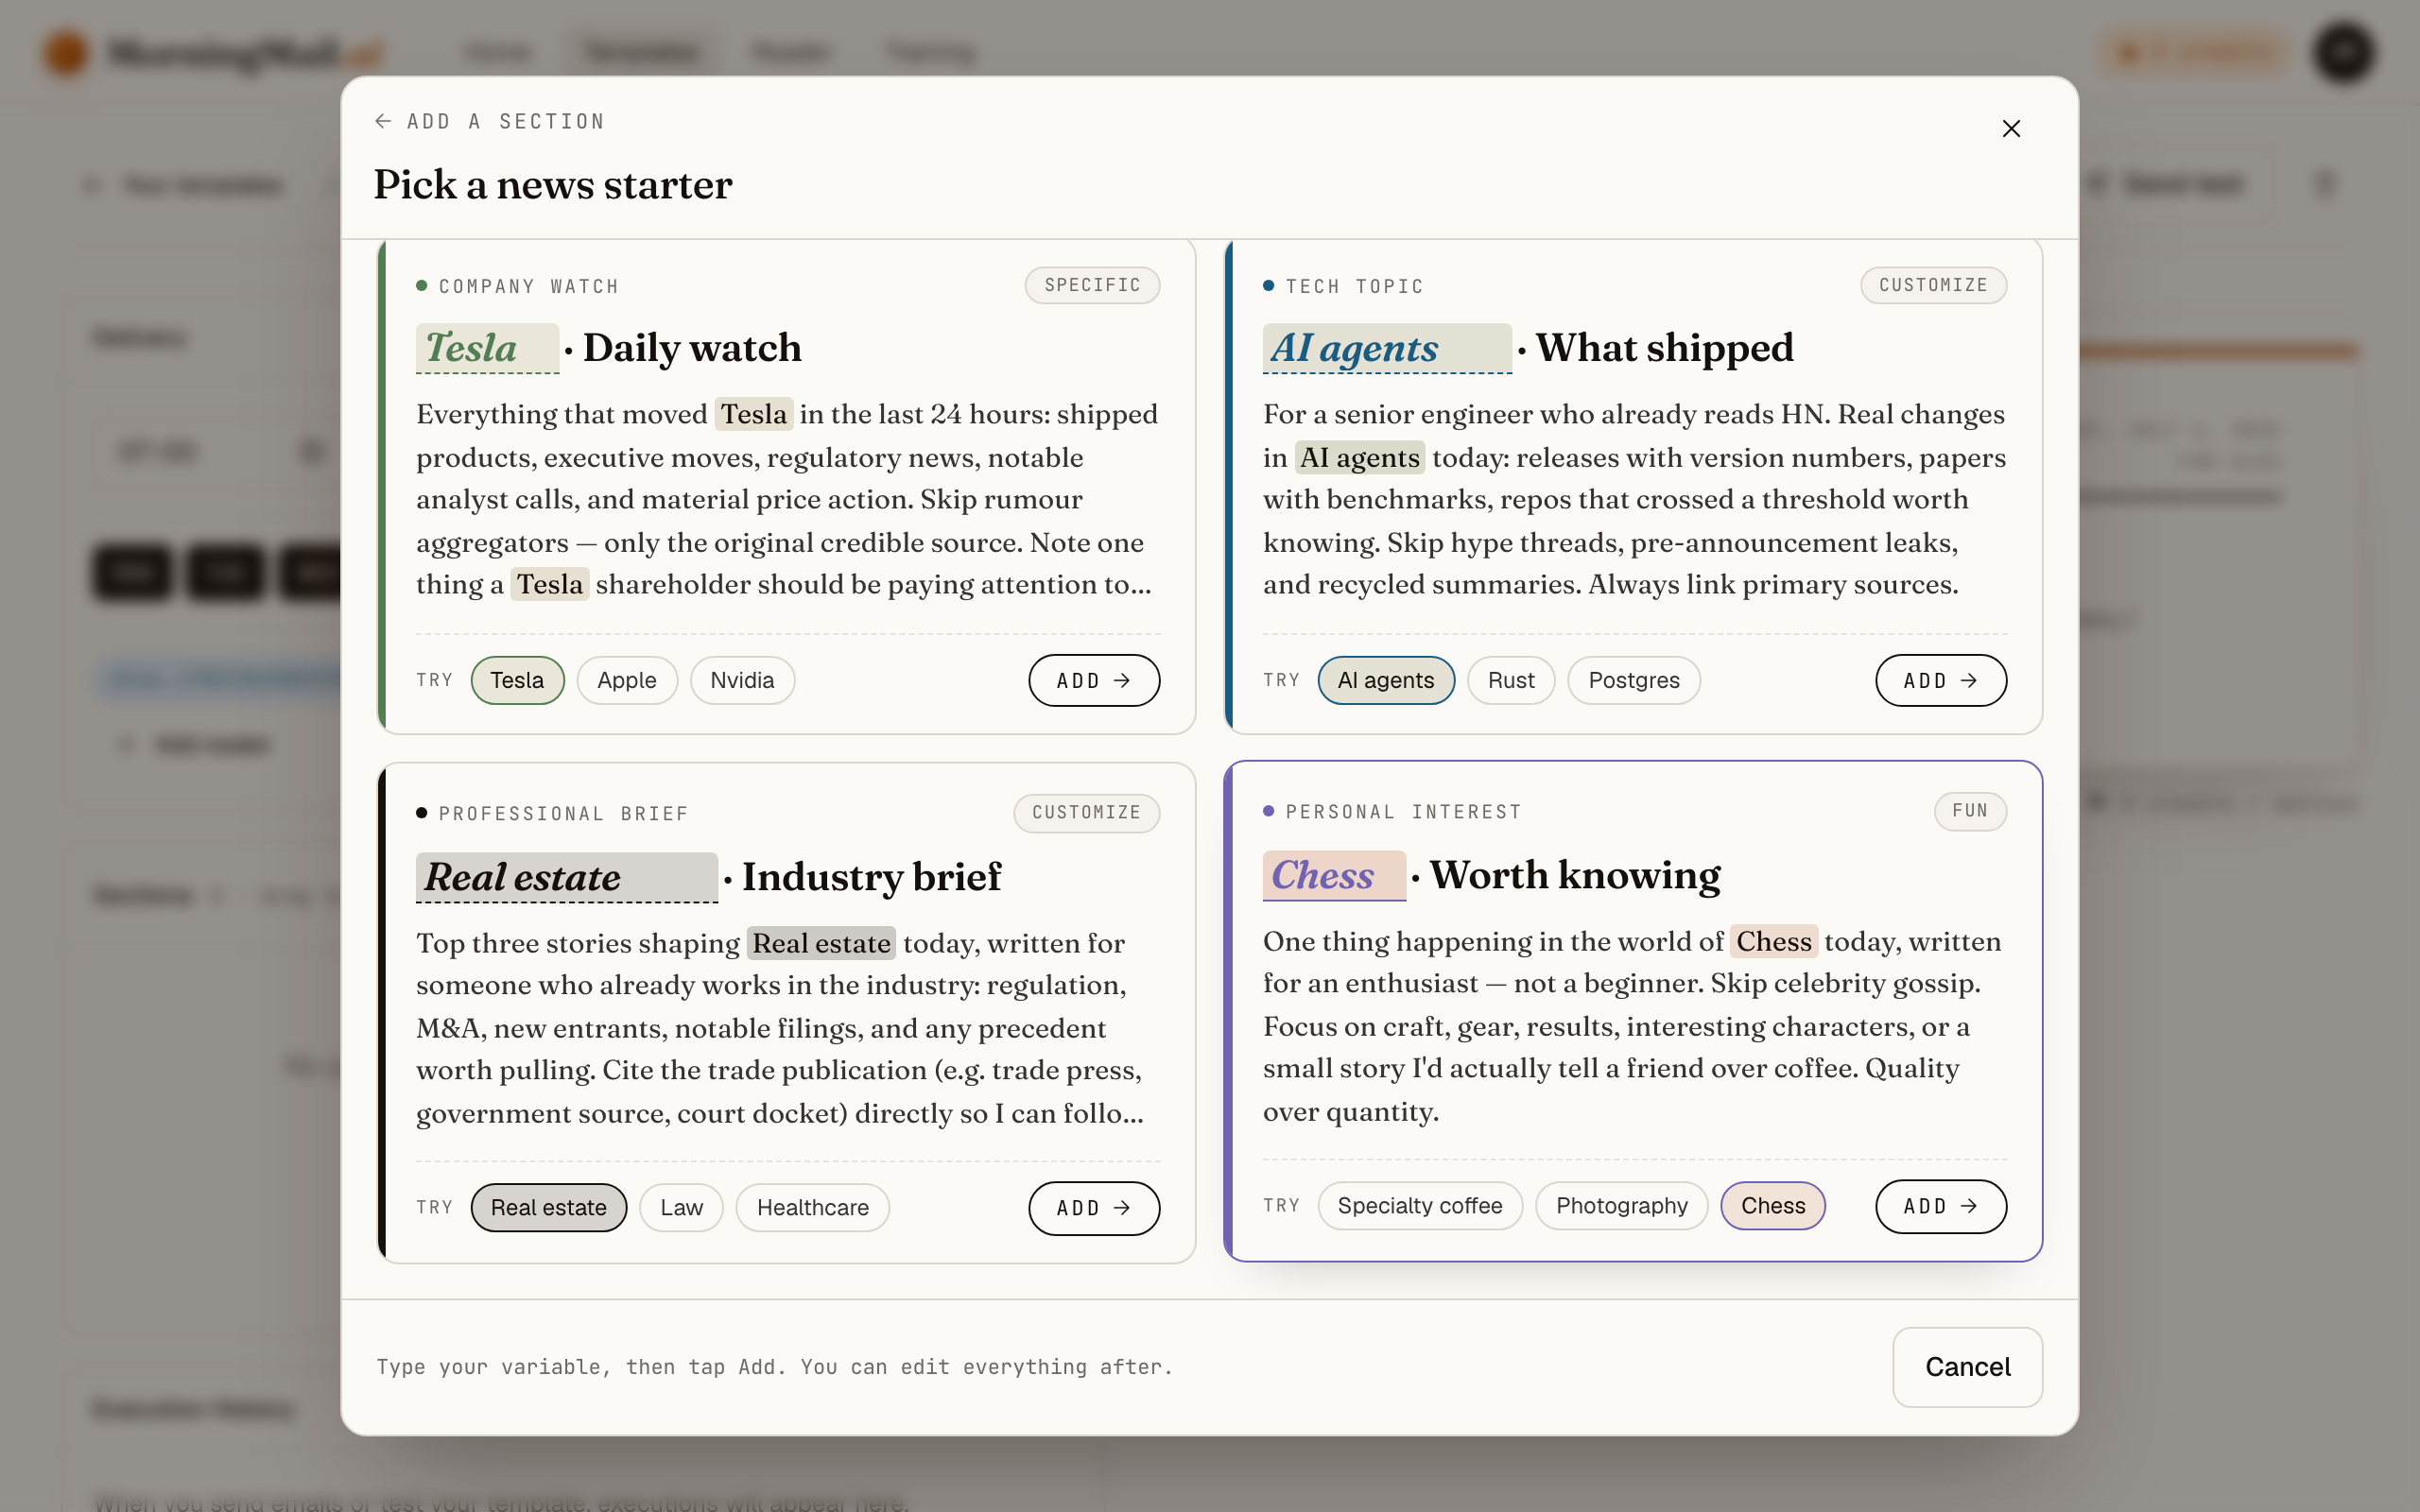Select the Real estate suggestion chip
Viewport: 2420px width, 1512px height.
(x=549, y=1207)
